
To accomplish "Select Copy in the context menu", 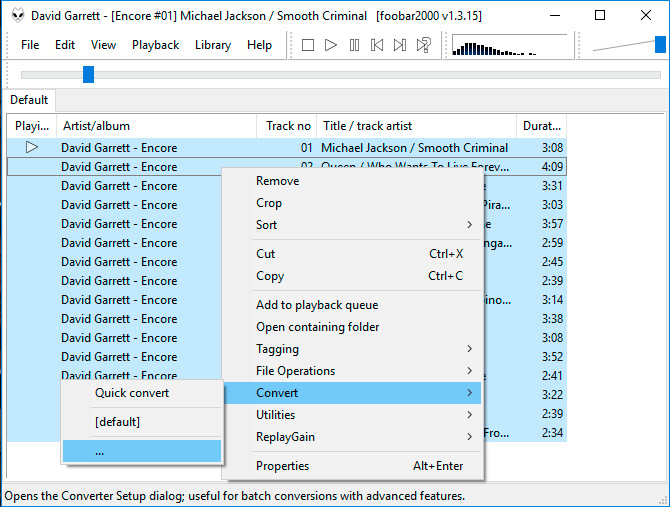I will [x=353, y=276].
